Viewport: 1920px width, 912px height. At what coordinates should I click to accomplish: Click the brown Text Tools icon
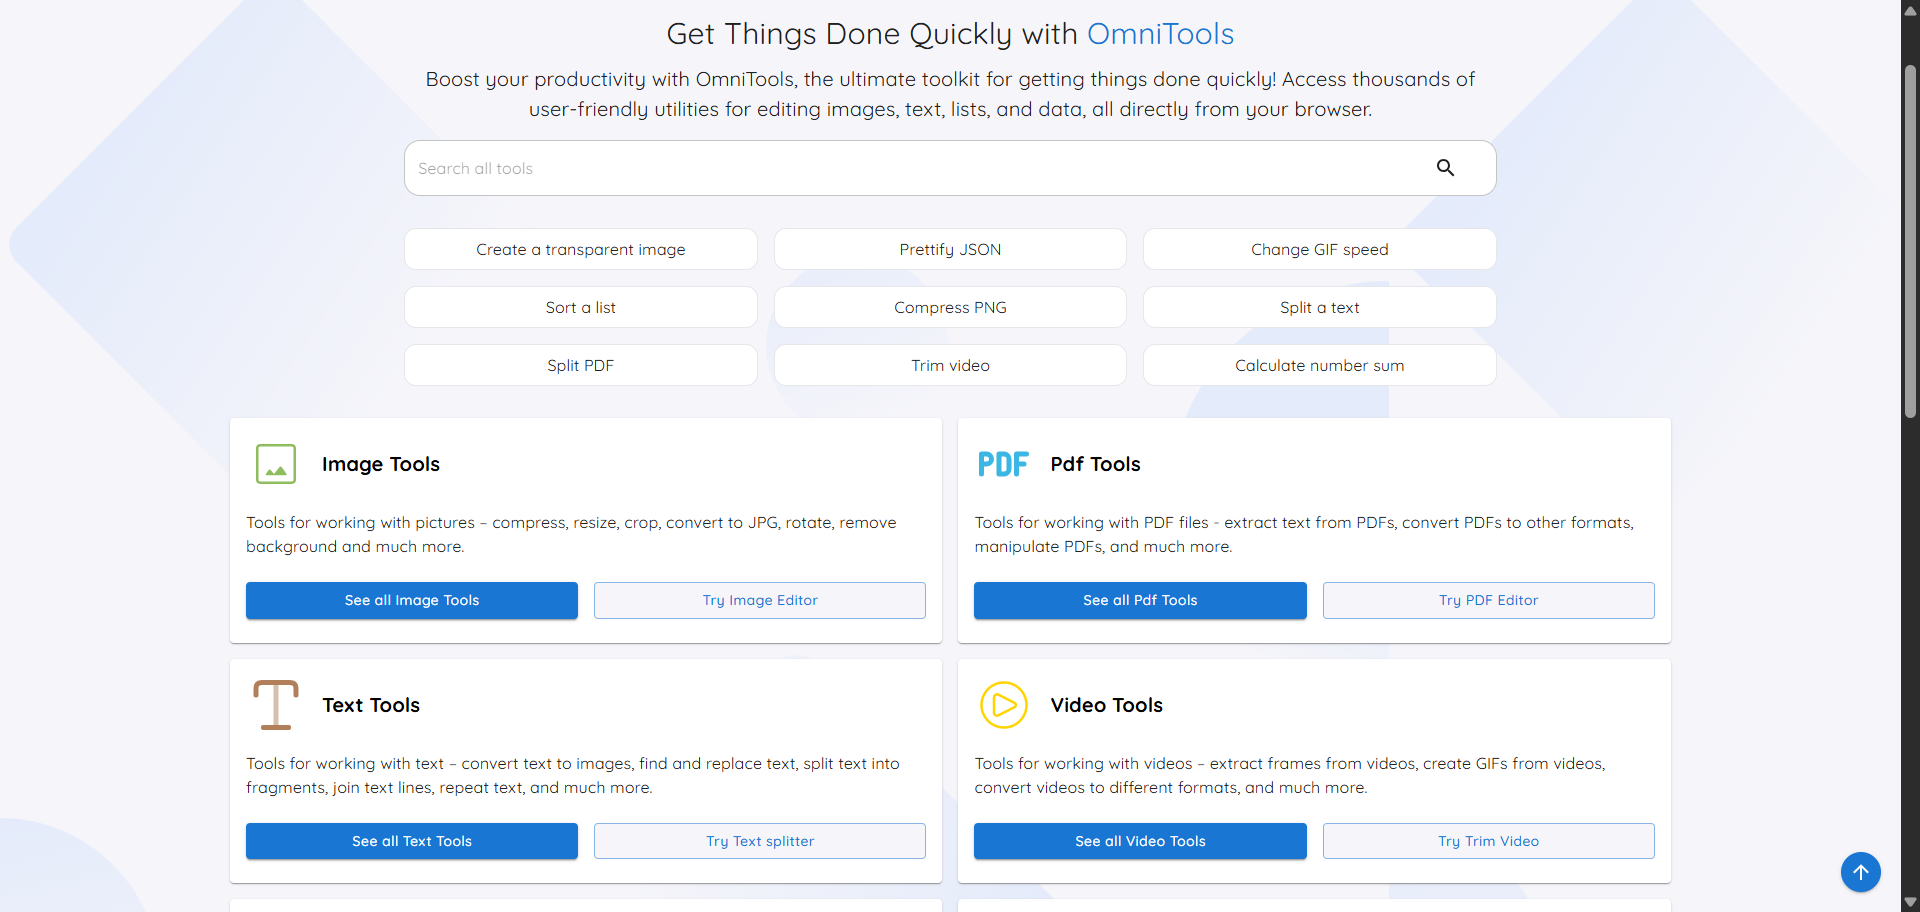[x=276, y=705]
